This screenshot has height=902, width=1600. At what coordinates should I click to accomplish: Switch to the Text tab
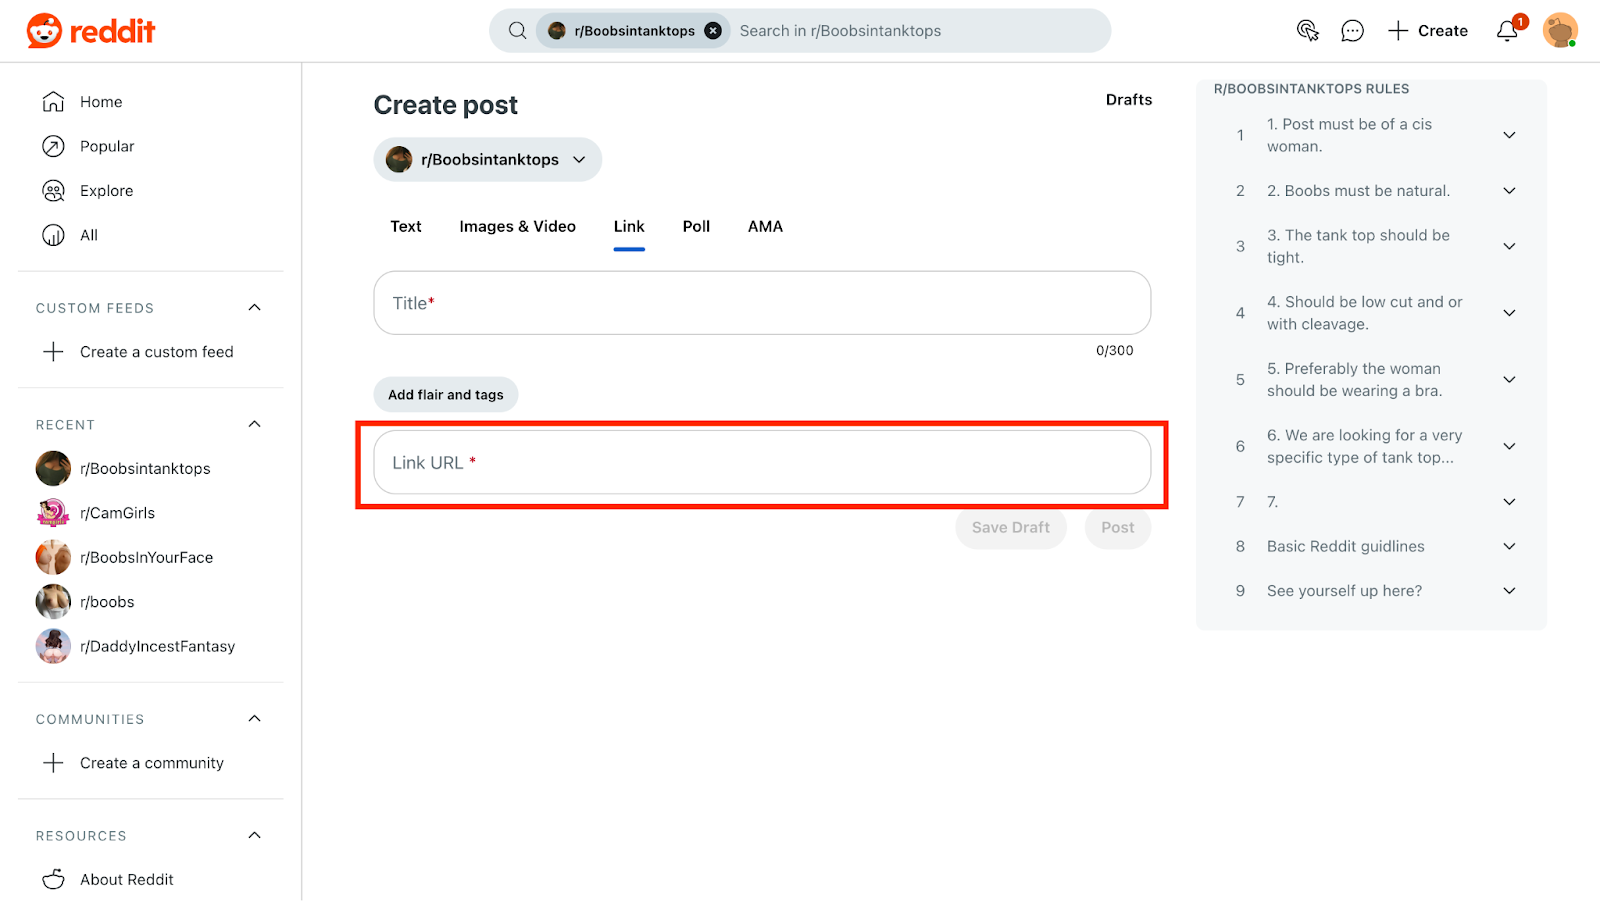[406, 227]
